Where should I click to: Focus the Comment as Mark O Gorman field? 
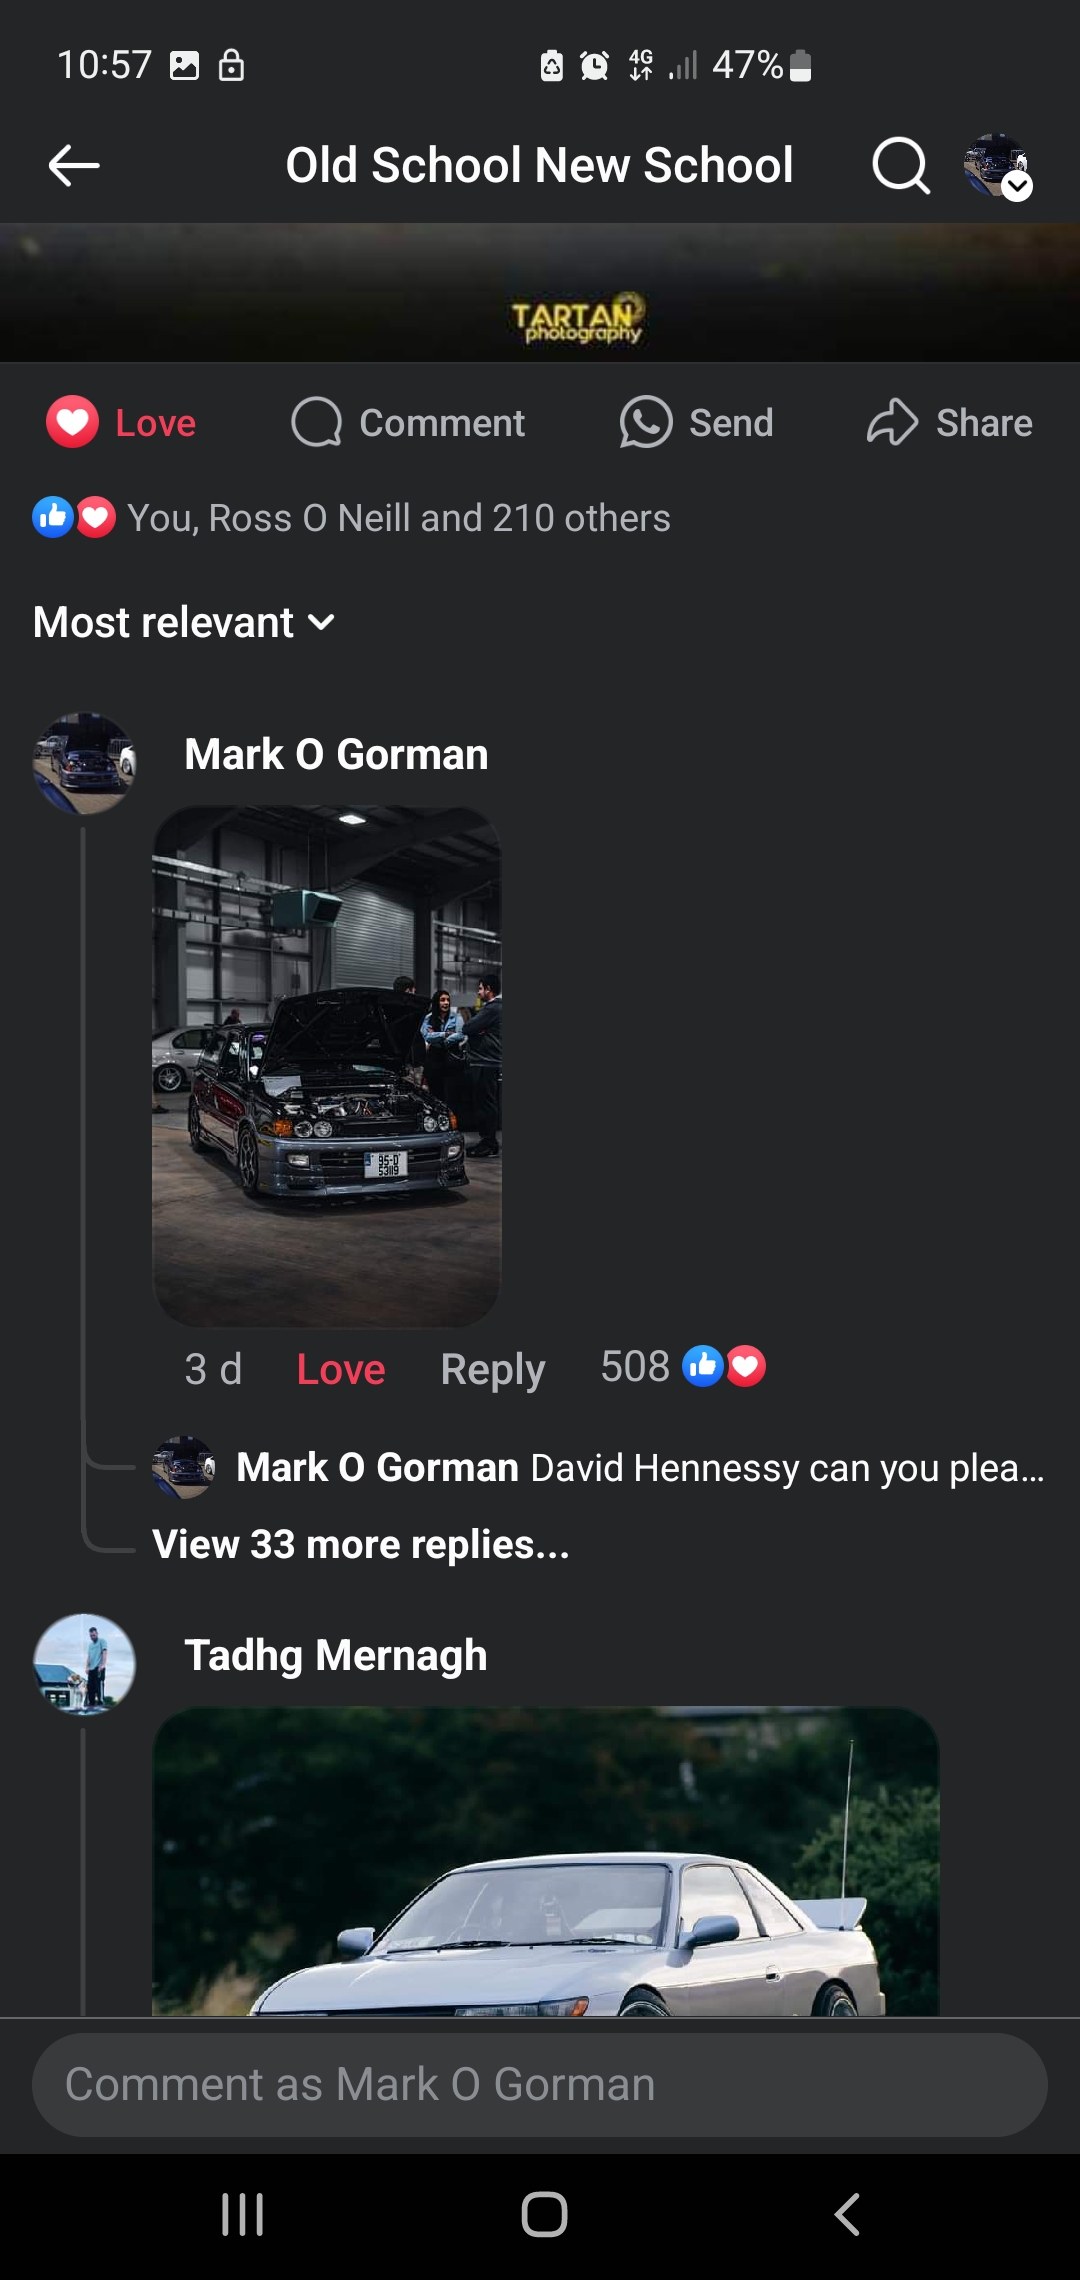[x=540, y=2085]
